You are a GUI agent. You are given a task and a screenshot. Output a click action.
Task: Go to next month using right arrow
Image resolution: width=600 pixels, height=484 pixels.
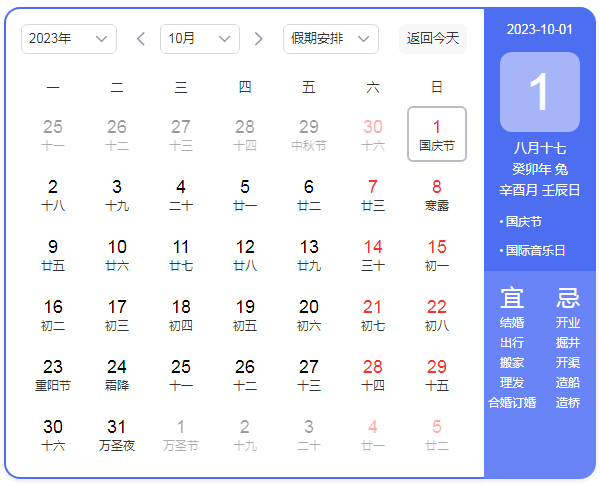pos(259,39)
